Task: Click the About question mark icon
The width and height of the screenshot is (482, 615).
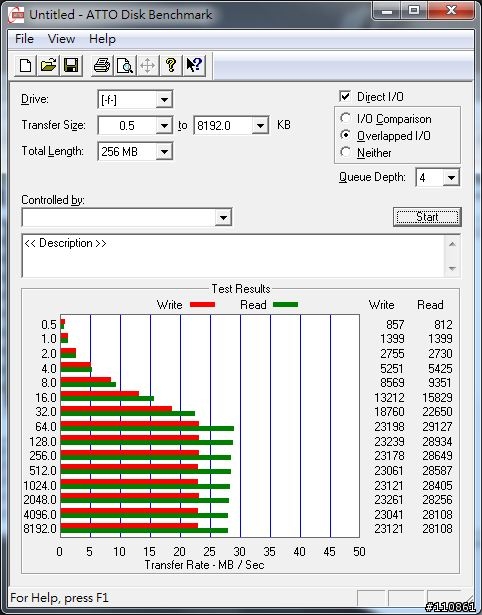Action: pyautogui.click(x=171, y=65)
